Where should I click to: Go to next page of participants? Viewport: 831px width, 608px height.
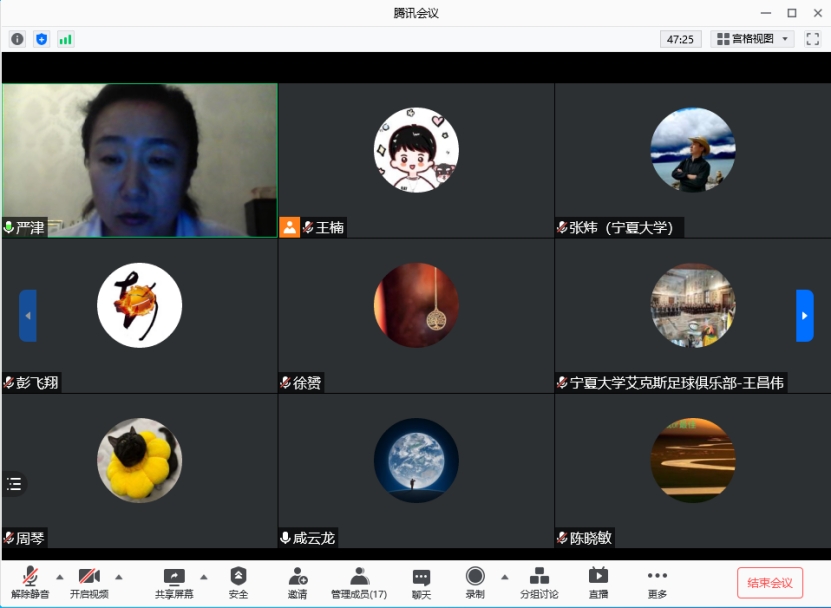point(804,315)
